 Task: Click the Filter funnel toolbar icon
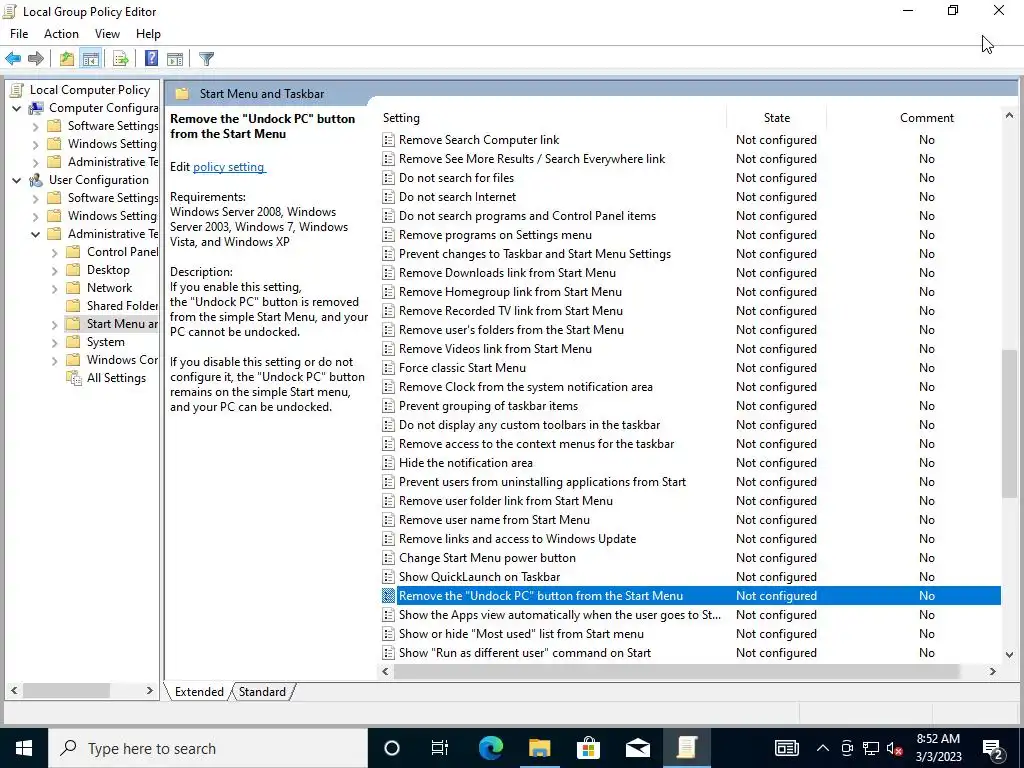tap(206, 59)
